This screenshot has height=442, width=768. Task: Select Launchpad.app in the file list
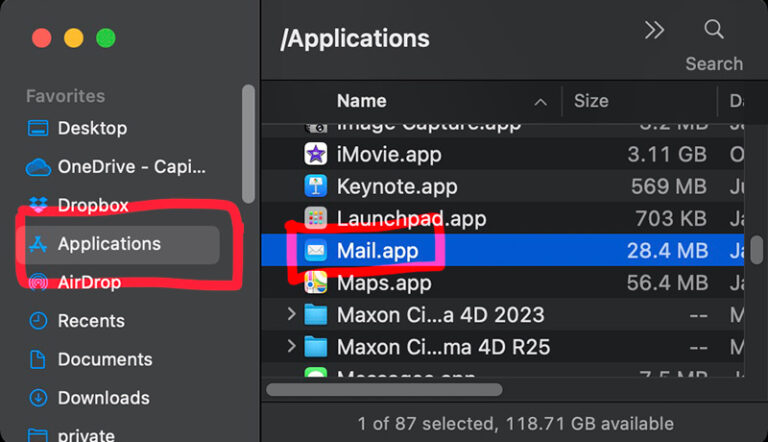[411, 219]
